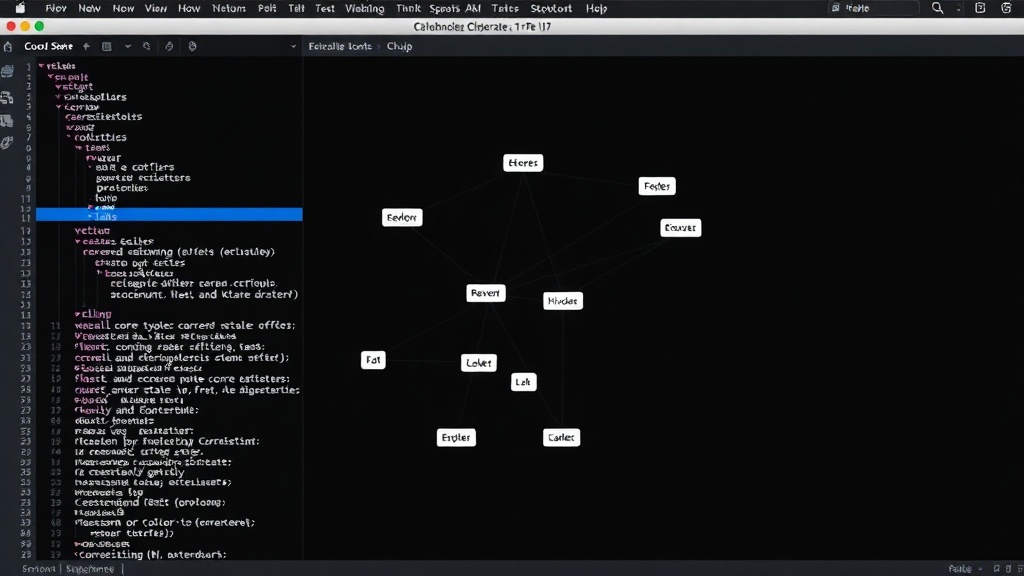Image resolution: width=1024 pixels, height=576 pixels.
Task: Click the rightmost circular menu bar icon
Action: (1006, 8)
